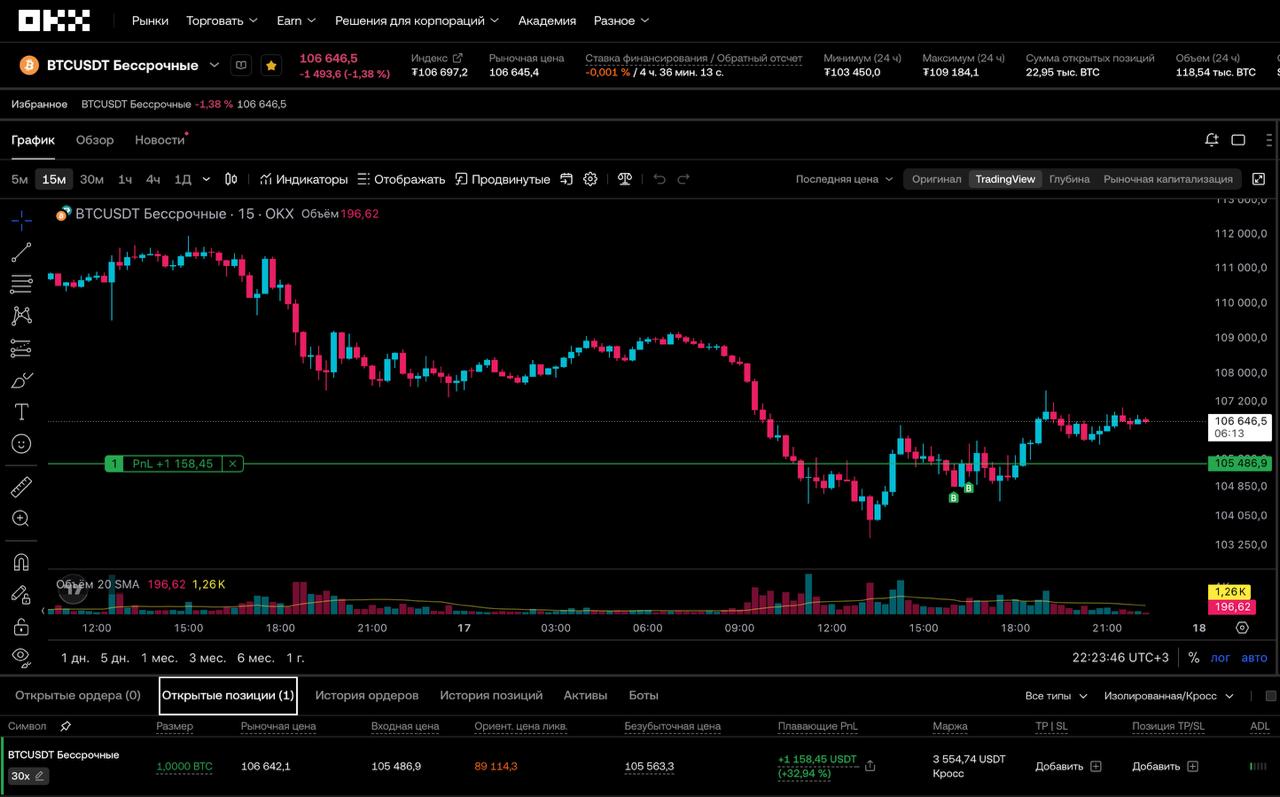Viewport: 1280px width, 797px height.
Task: Hide all drawings with eye icon
Action: pyautogui.click(x=21, y=656)
